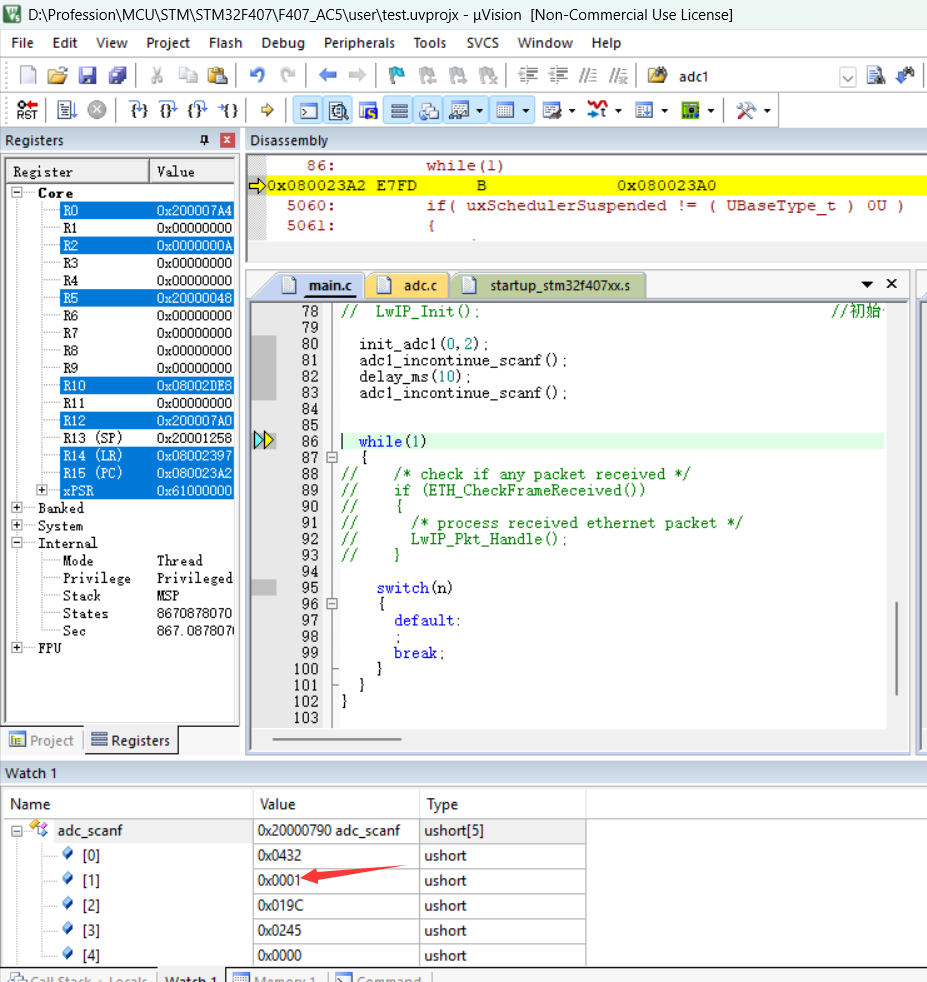Viewport: 927px width, 982px height.
Task: Collapse code fold at line 87
Action: pyautogui.click(x=332, y=457)
